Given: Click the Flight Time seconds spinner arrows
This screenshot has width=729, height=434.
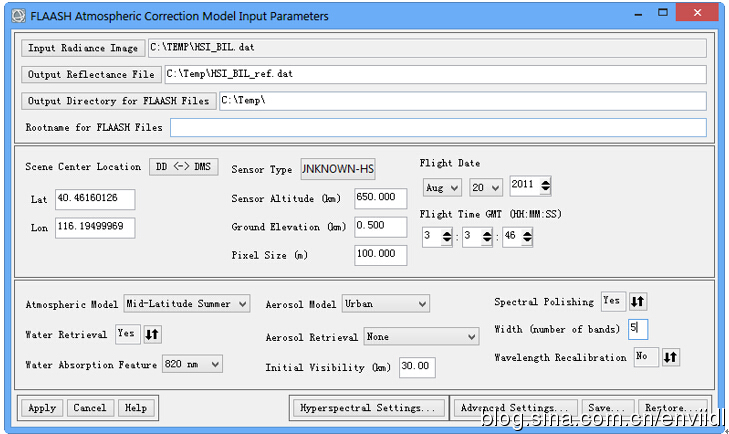Looking at the screenshot, I should [x=527, y=237].
